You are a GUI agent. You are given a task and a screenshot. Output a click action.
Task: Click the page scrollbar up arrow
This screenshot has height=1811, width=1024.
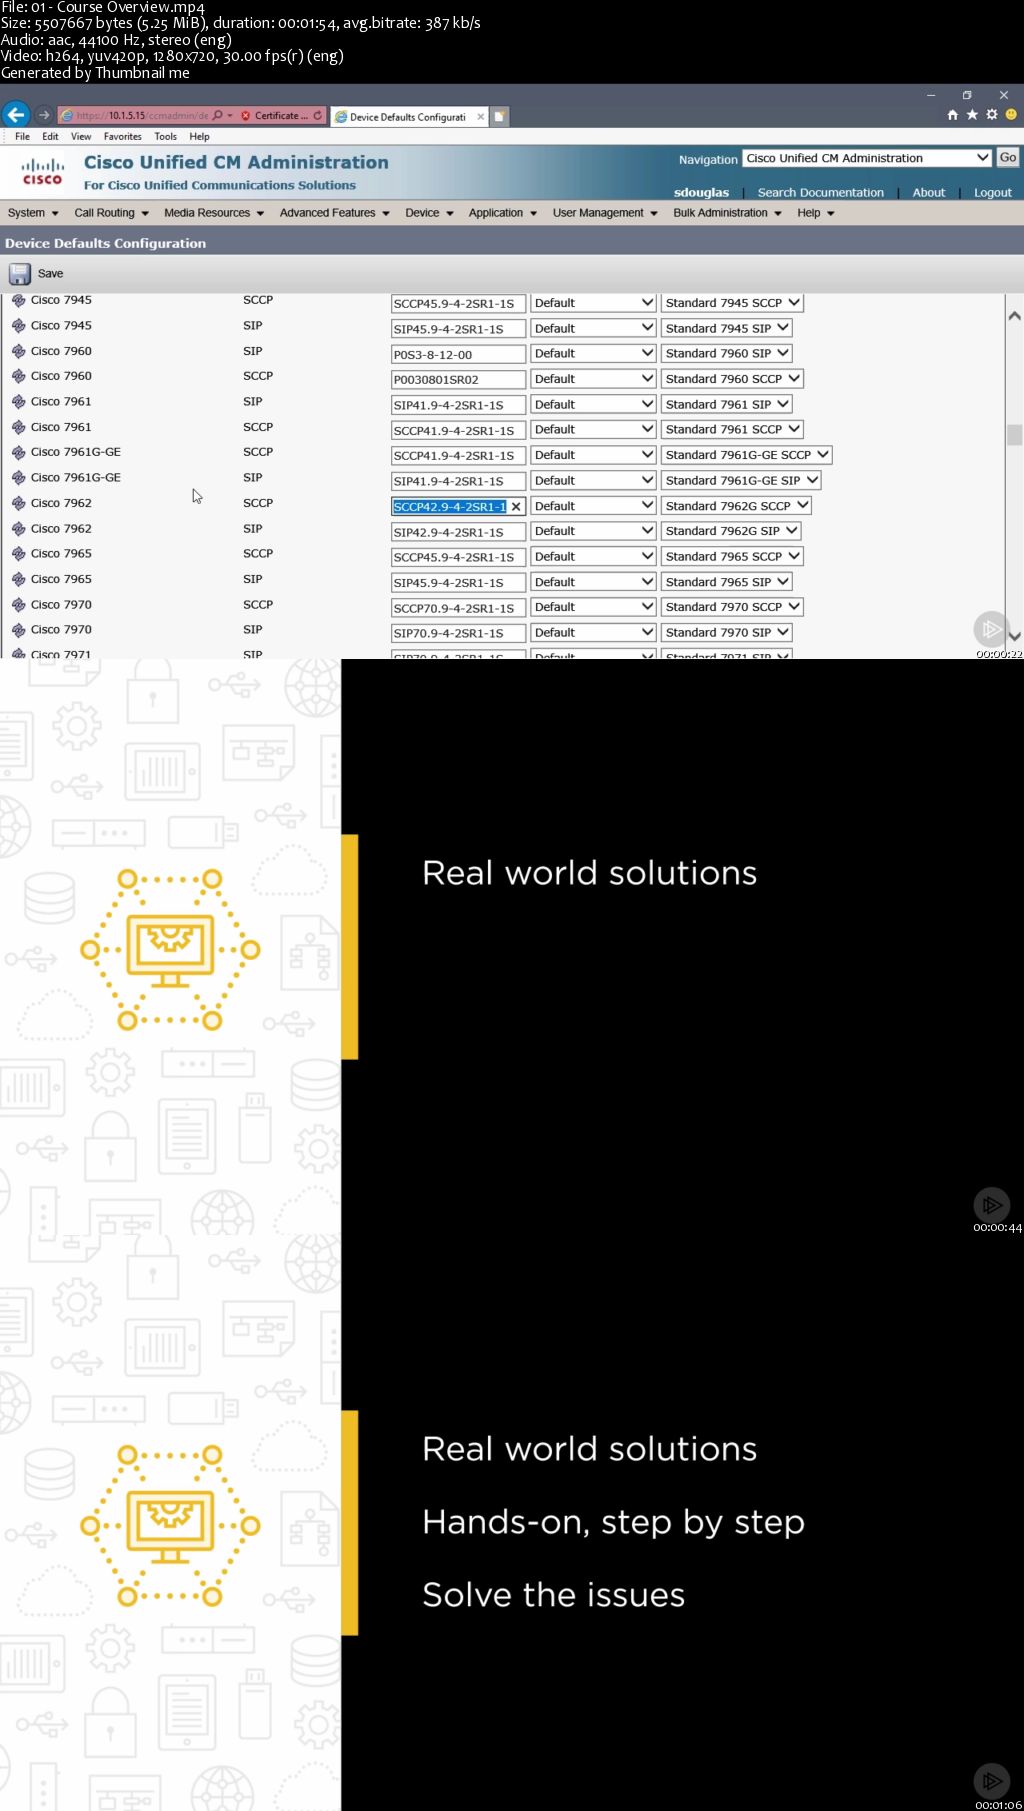(x=1015, y=316)
